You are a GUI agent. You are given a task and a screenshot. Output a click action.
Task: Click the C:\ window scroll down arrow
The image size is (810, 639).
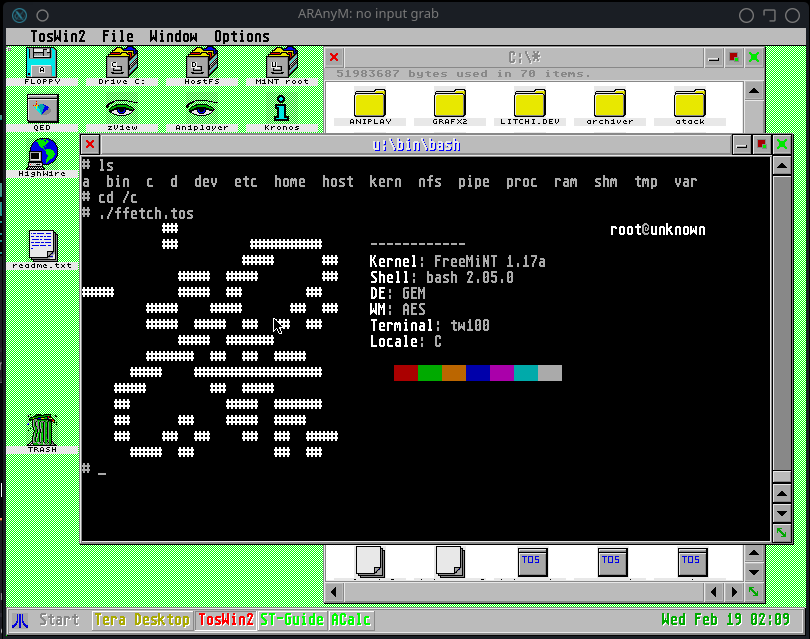[754, 572]
